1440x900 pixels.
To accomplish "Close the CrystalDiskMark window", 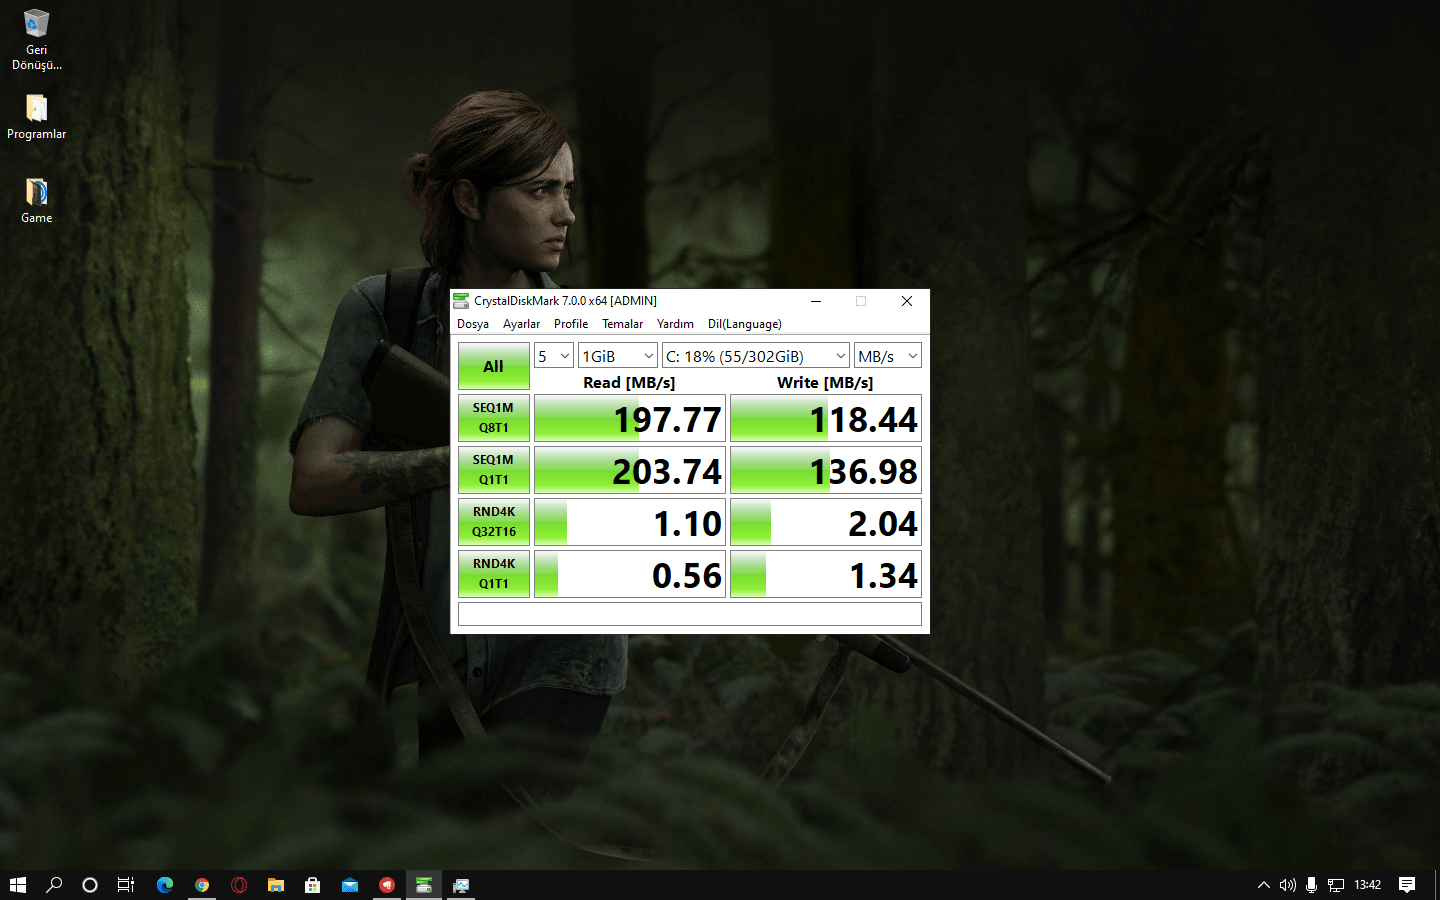I will pos(907,301).
